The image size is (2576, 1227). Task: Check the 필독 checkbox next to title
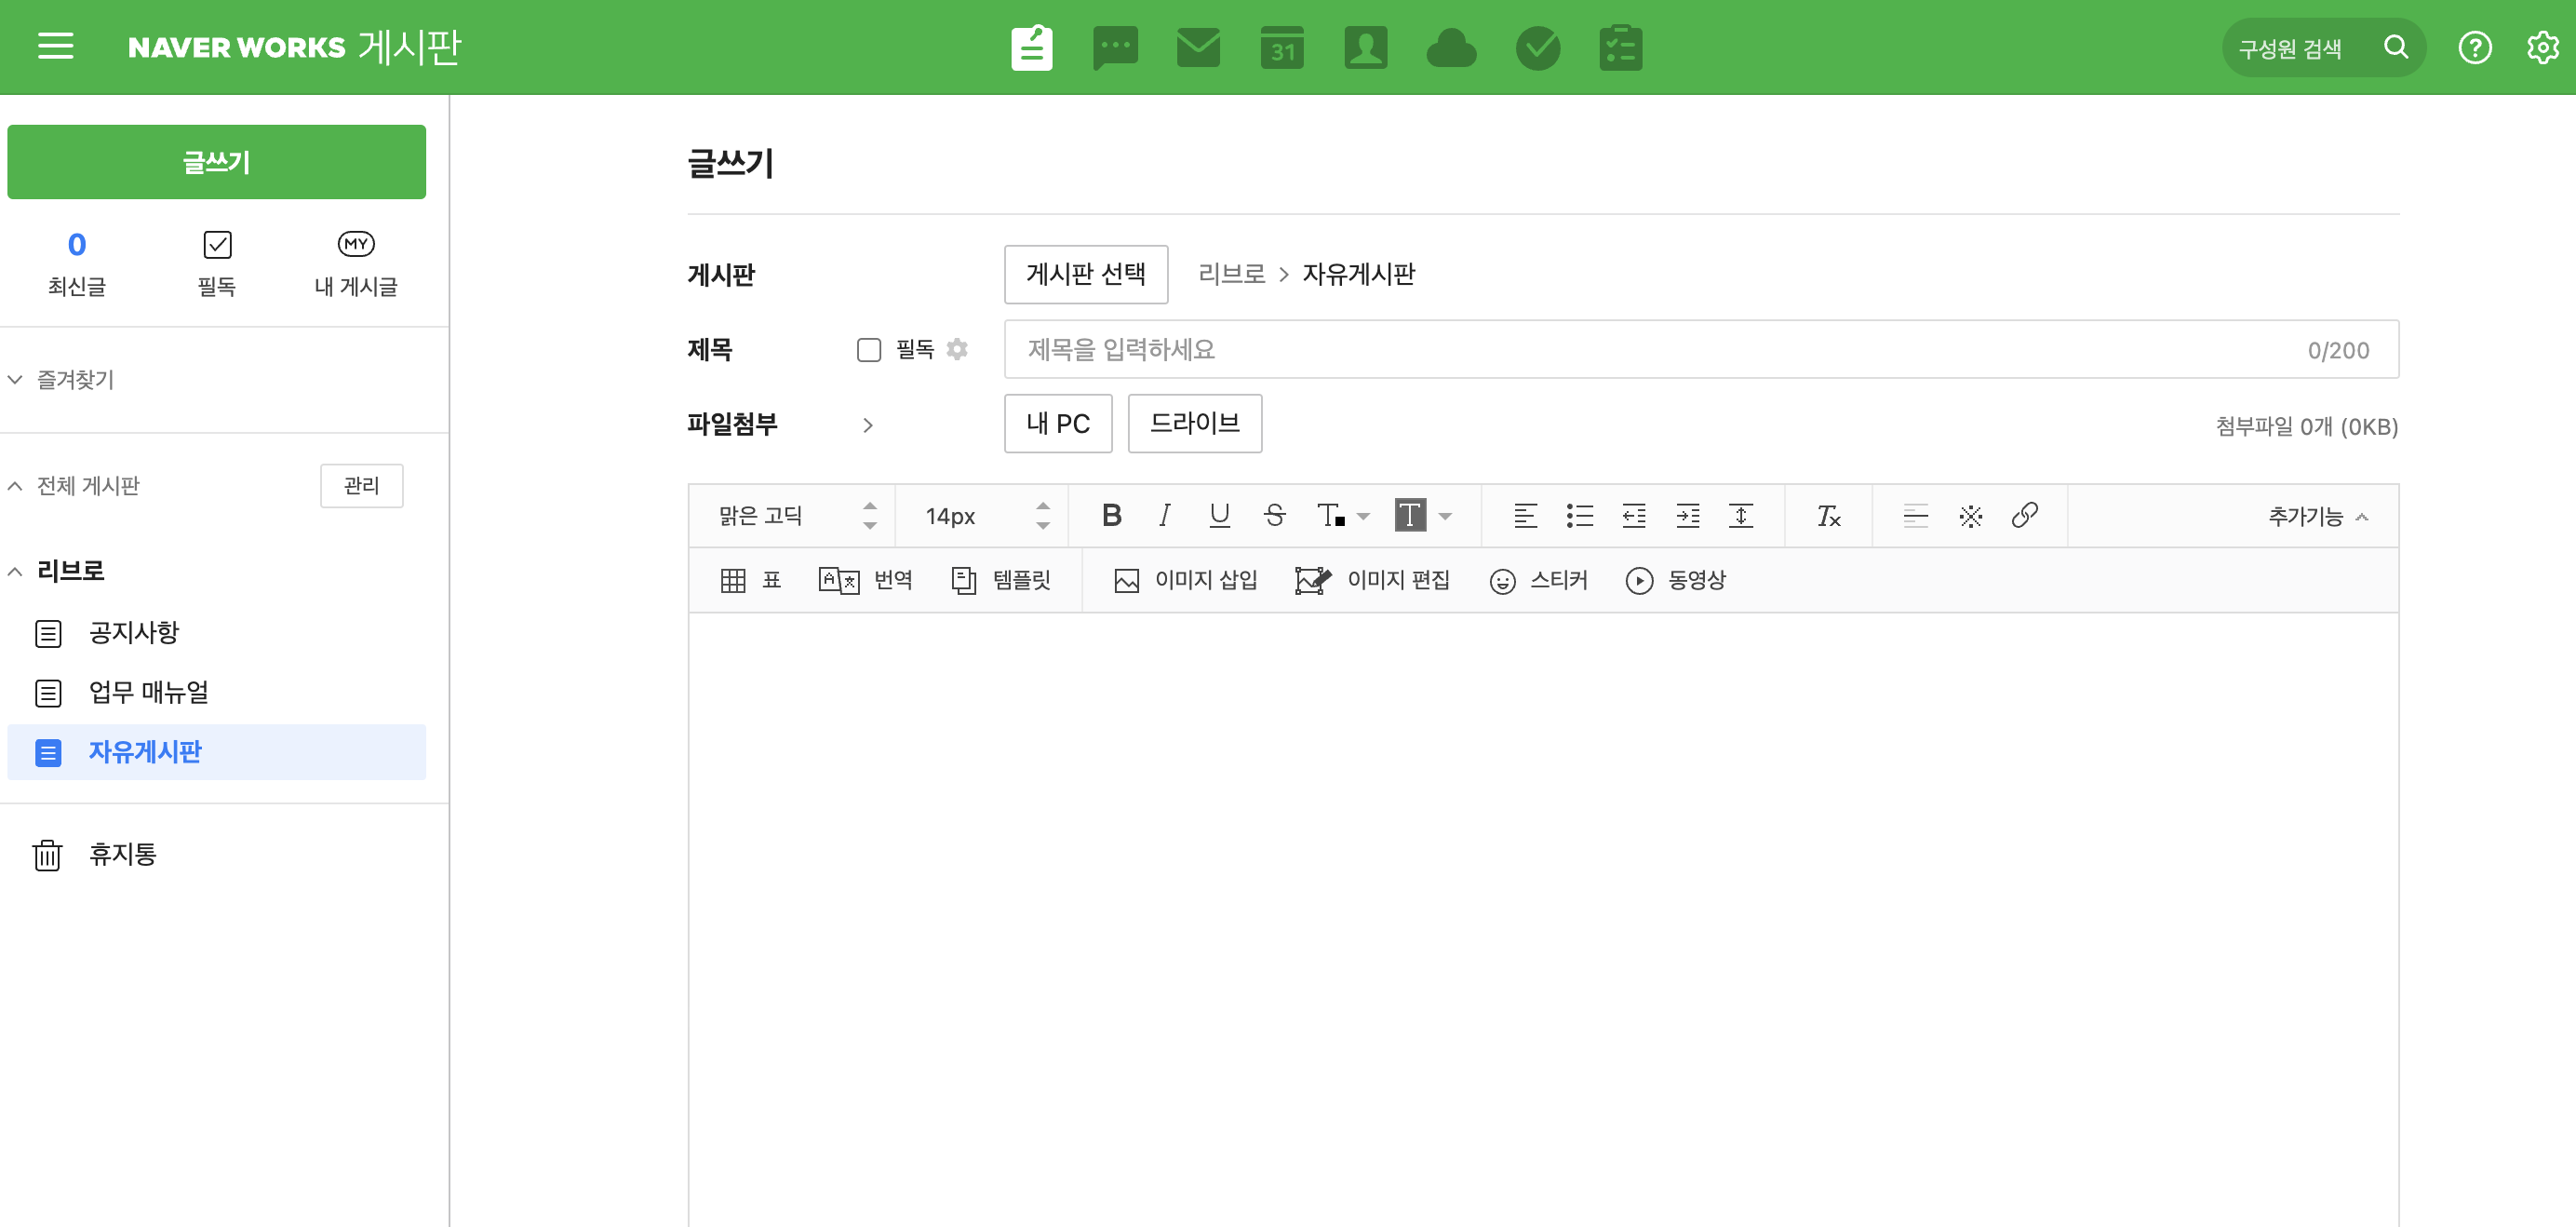point(868,349)
